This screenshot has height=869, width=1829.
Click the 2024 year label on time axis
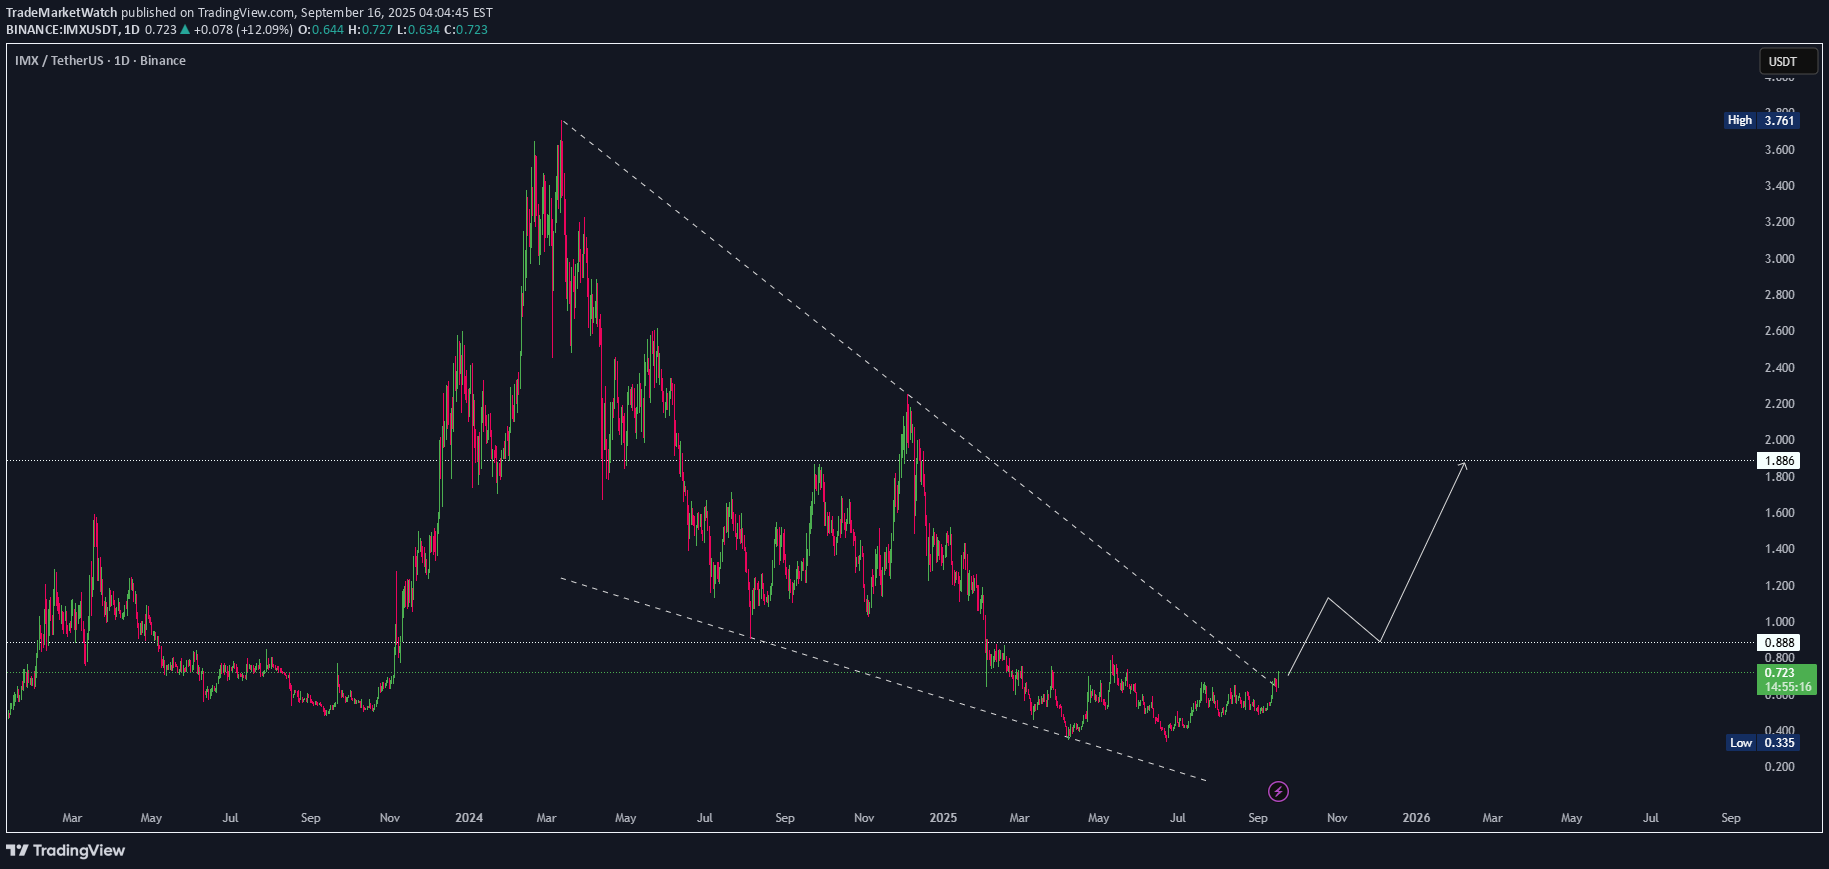coord(469,818)
